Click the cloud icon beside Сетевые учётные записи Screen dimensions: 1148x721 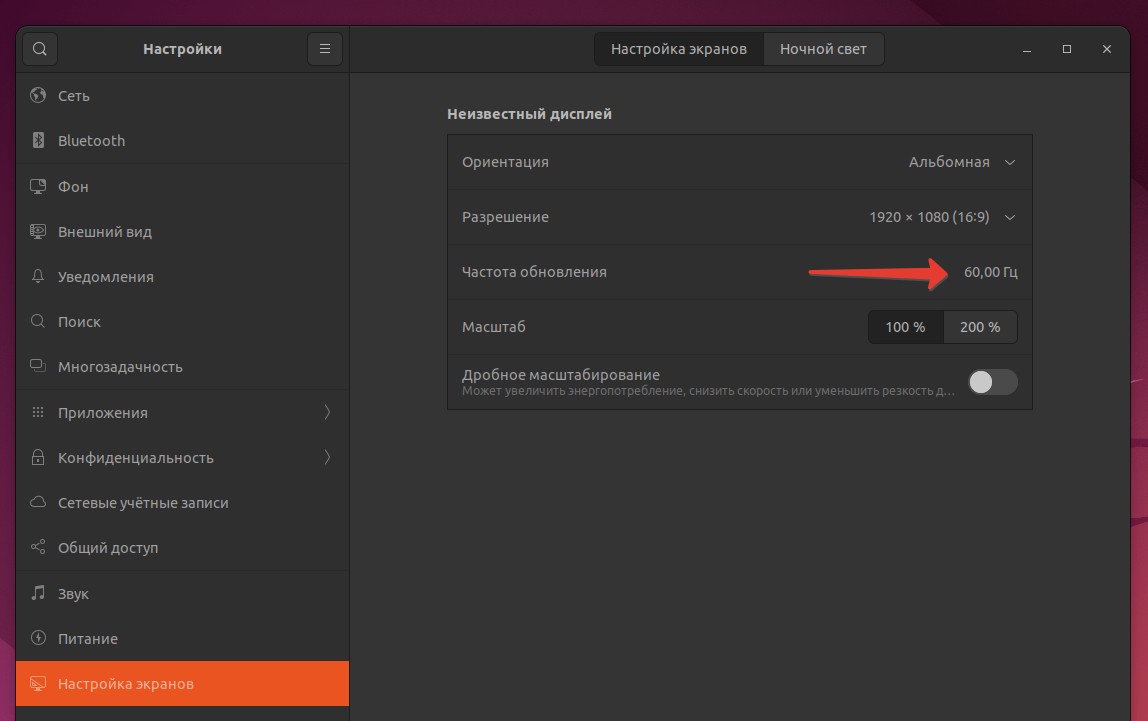click(38, 502)
